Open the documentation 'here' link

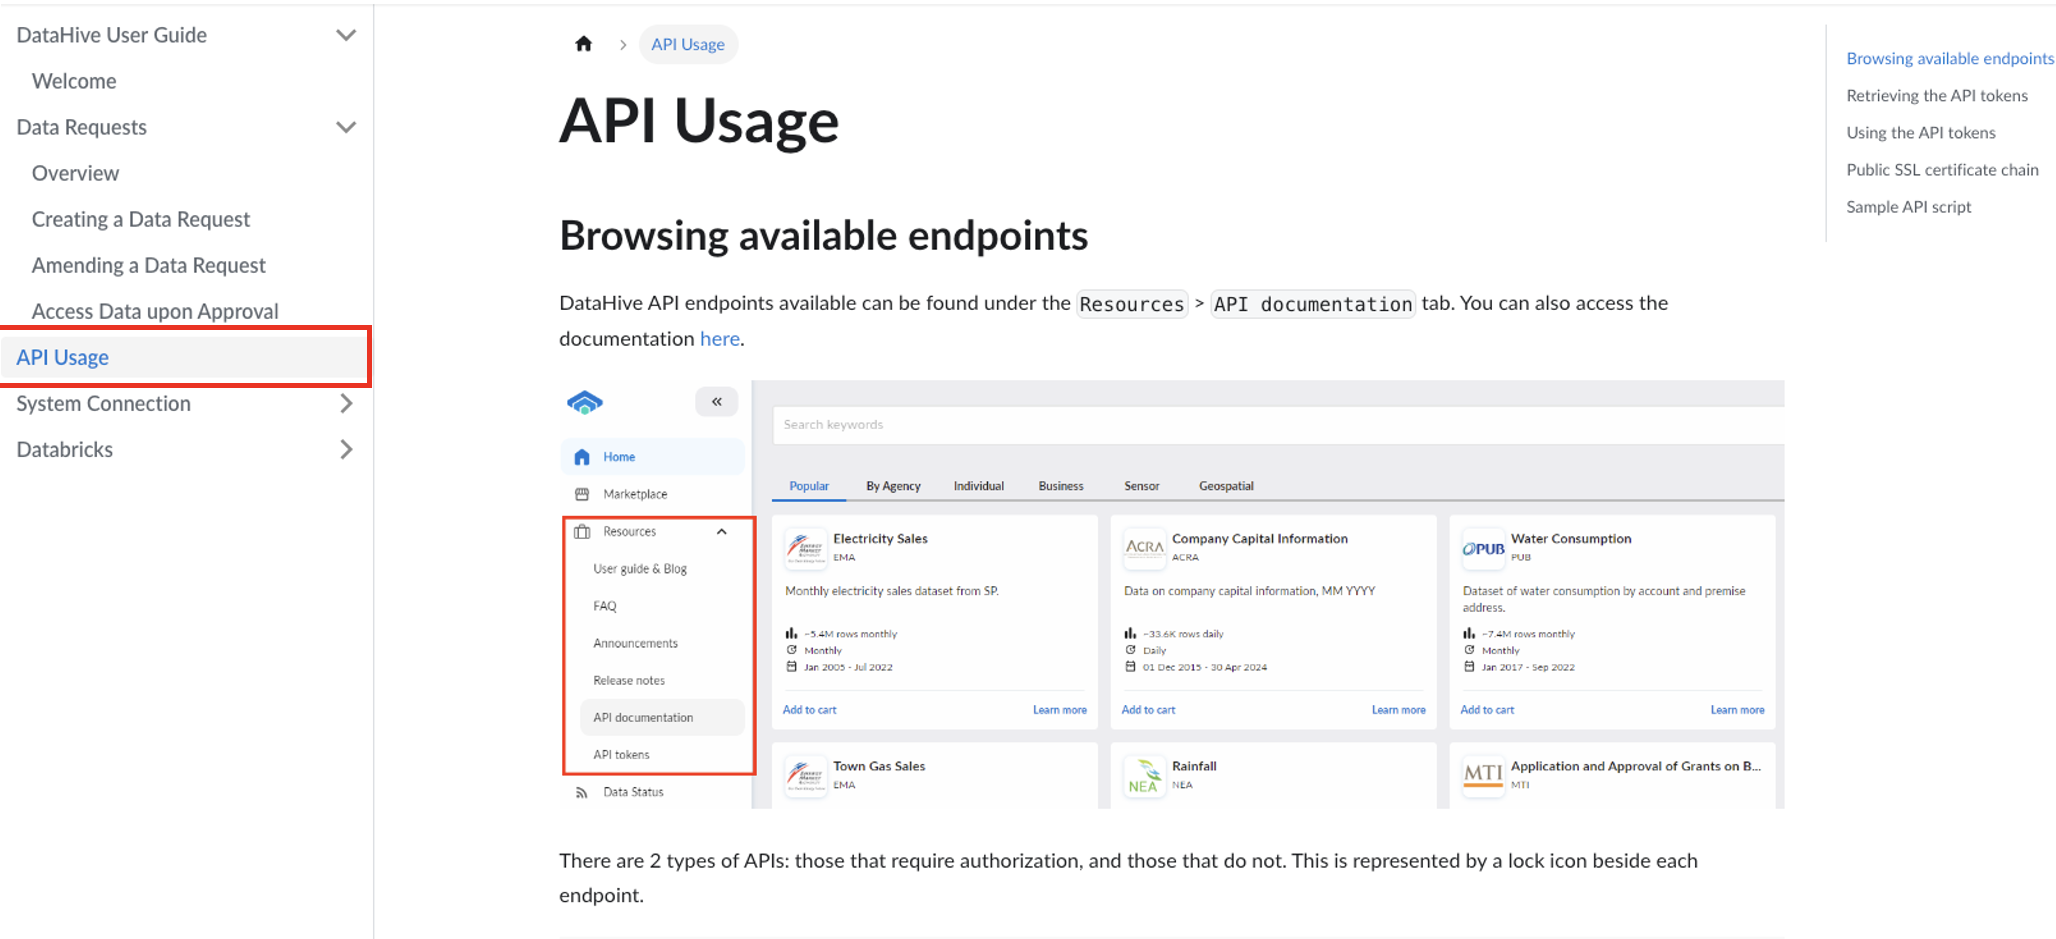tap(720, 339)
